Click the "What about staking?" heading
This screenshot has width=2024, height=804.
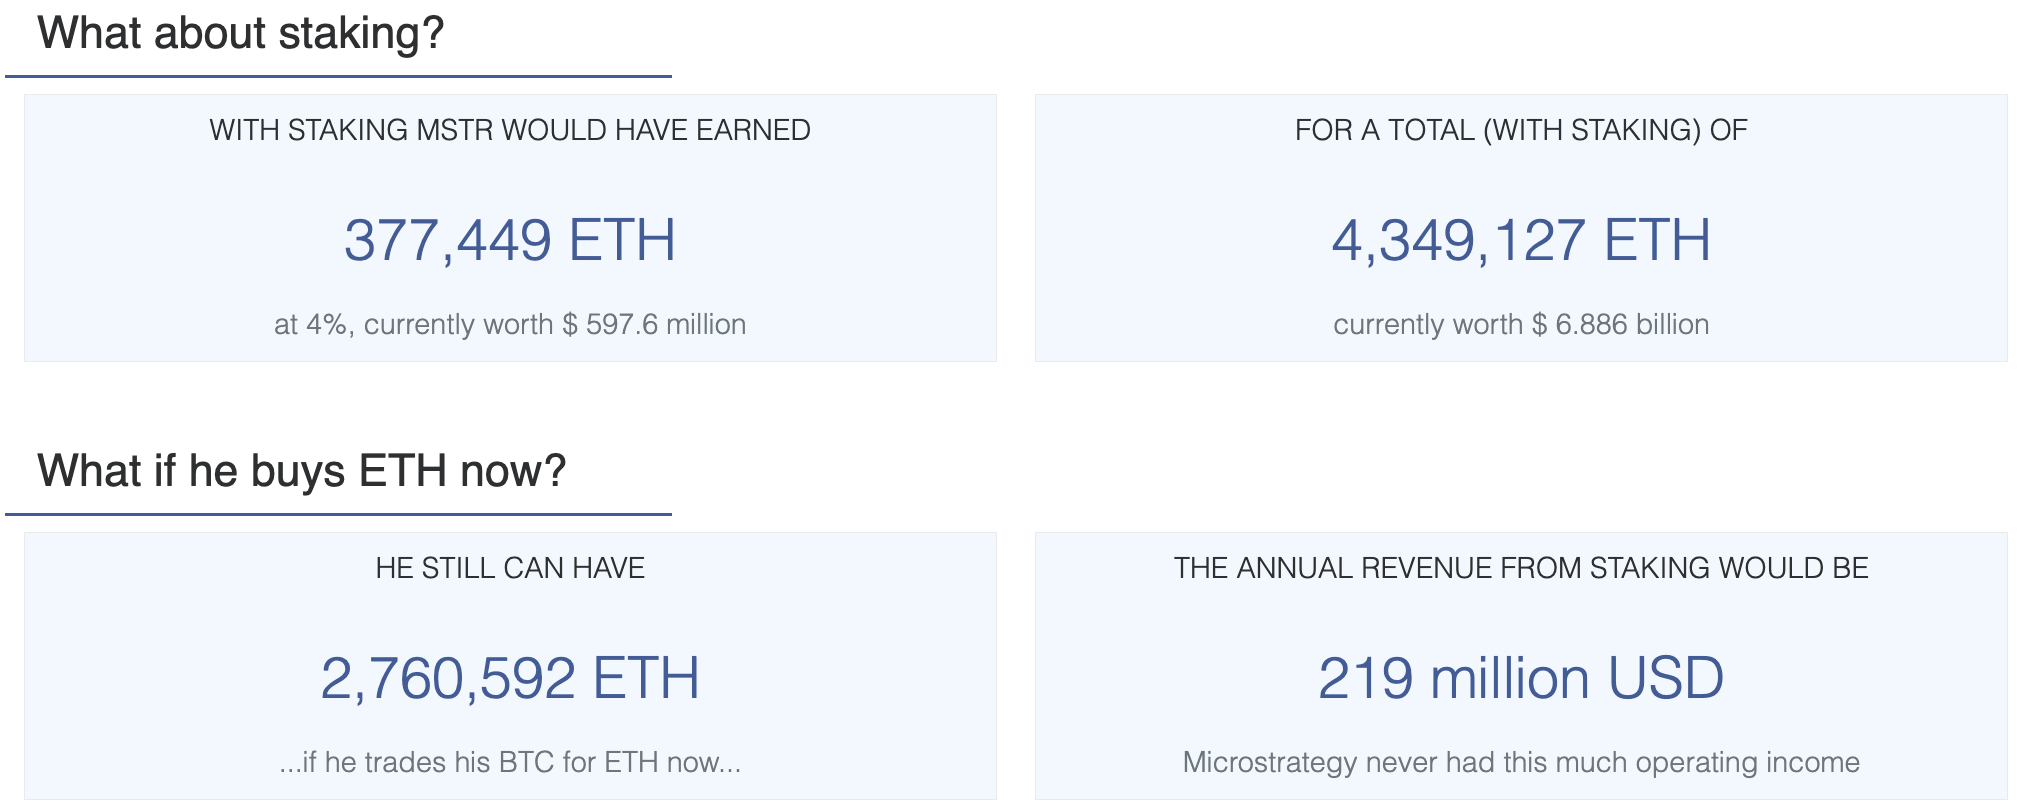point(240,33)
